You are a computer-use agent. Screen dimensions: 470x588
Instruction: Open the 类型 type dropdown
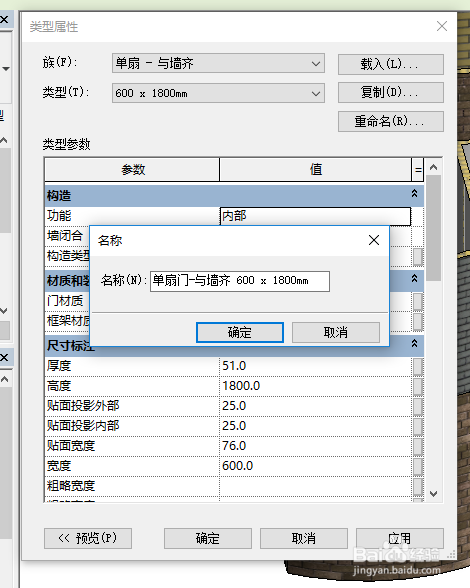pyautogui.click(x=218, y=93)
